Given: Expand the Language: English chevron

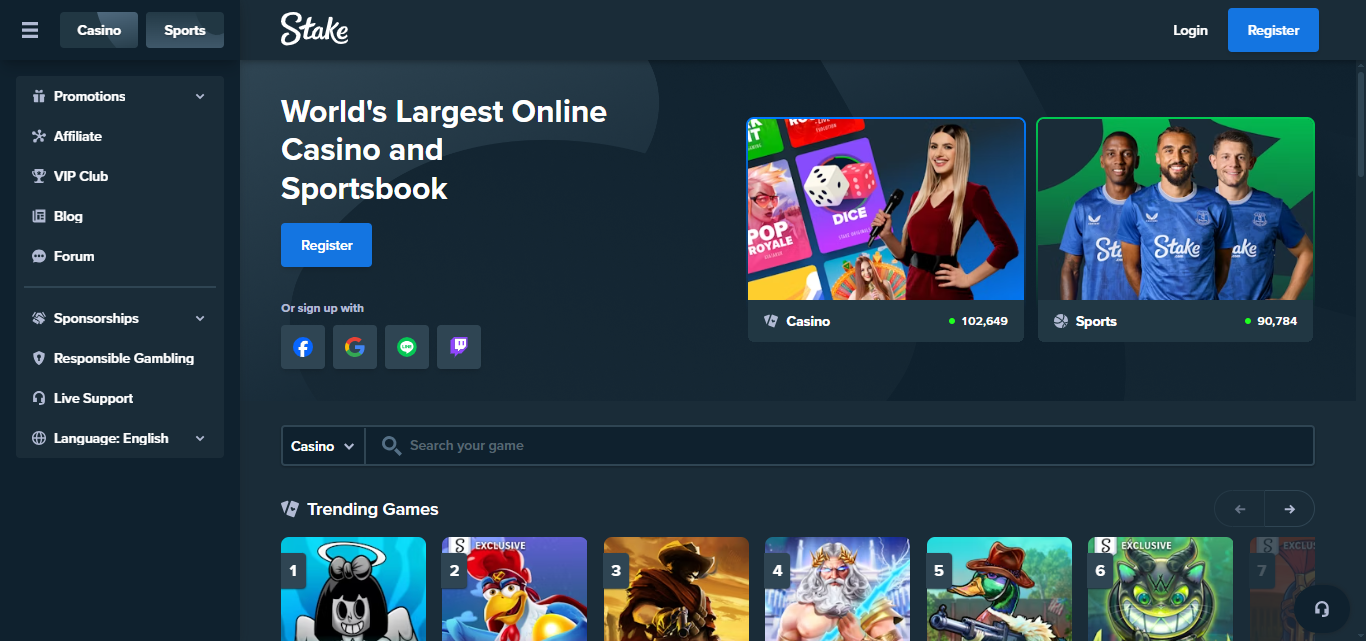Looking at the screenshot, I should coord(200,438).
